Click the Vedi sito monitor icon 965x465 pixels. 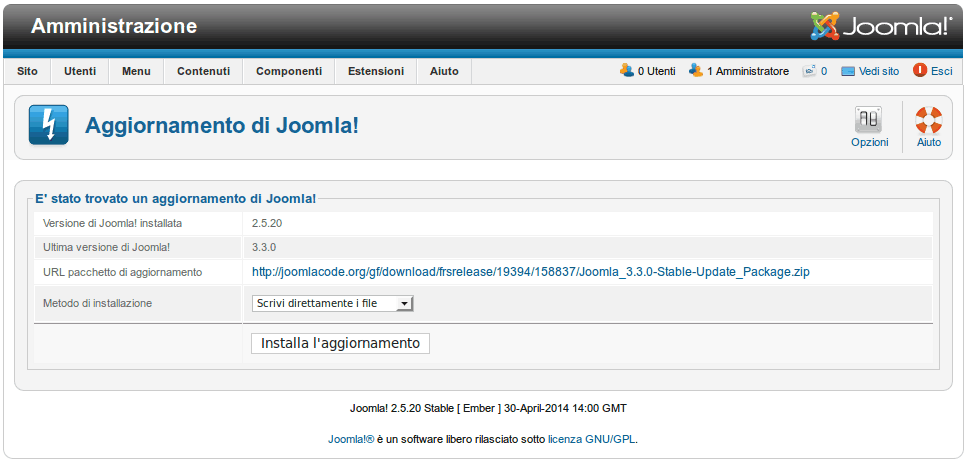click(848, 71)
